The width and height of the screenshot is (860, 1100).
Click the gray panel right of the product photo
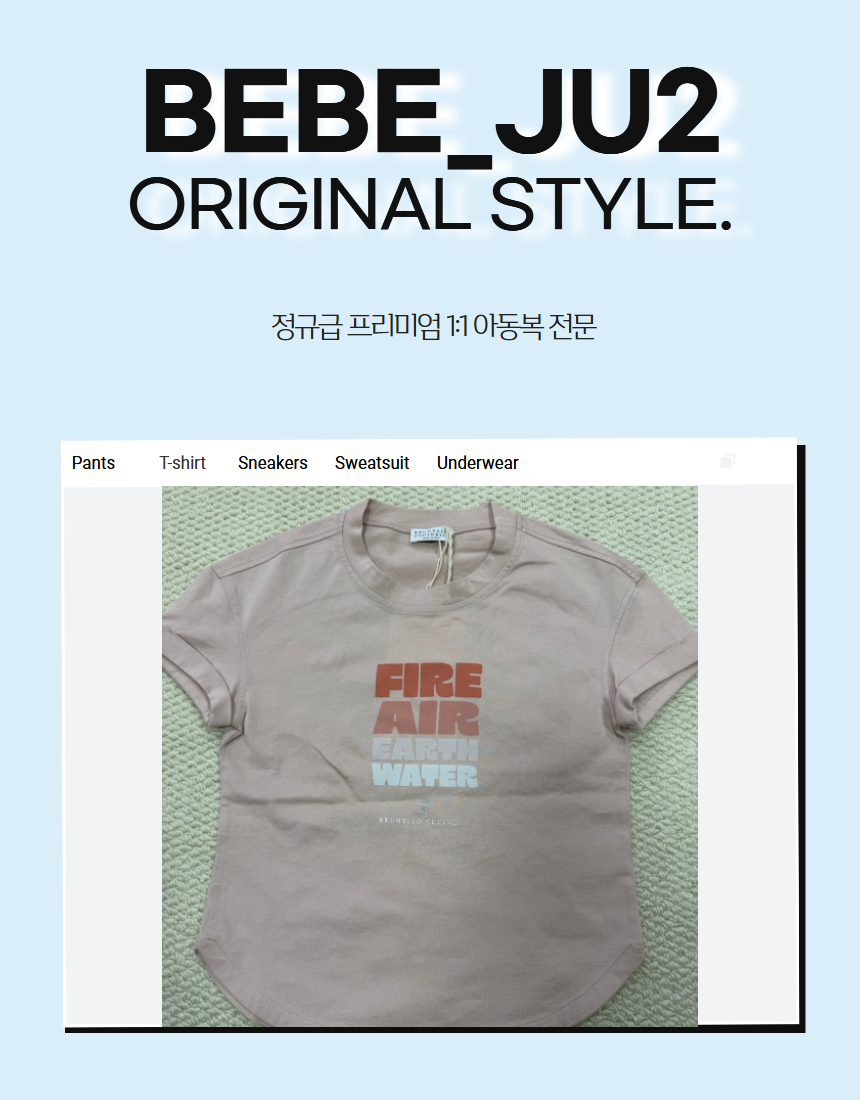point(746,755)
